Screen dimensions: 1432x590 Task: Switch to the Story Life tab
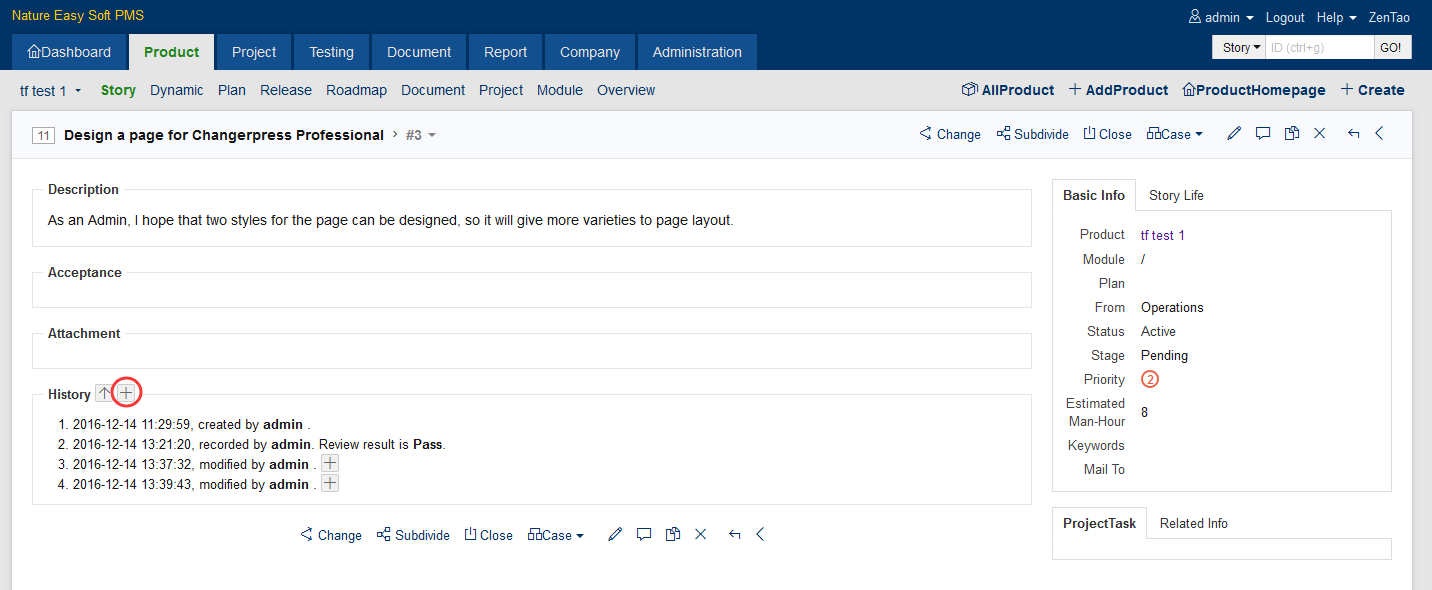pos(1176,195)
